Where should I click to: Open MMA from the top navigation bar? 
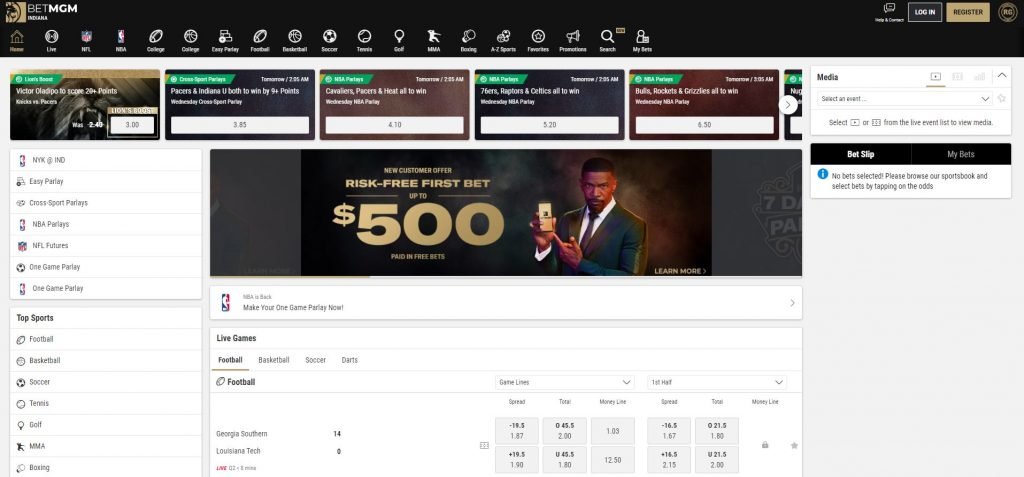(434, 40)
